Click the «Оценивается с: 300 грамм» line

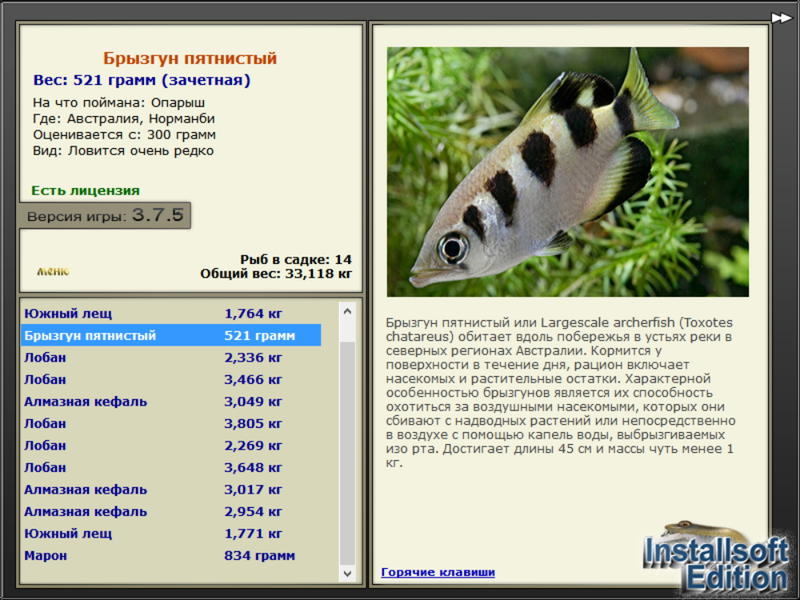pyautogui.click(x=124, y=135)
